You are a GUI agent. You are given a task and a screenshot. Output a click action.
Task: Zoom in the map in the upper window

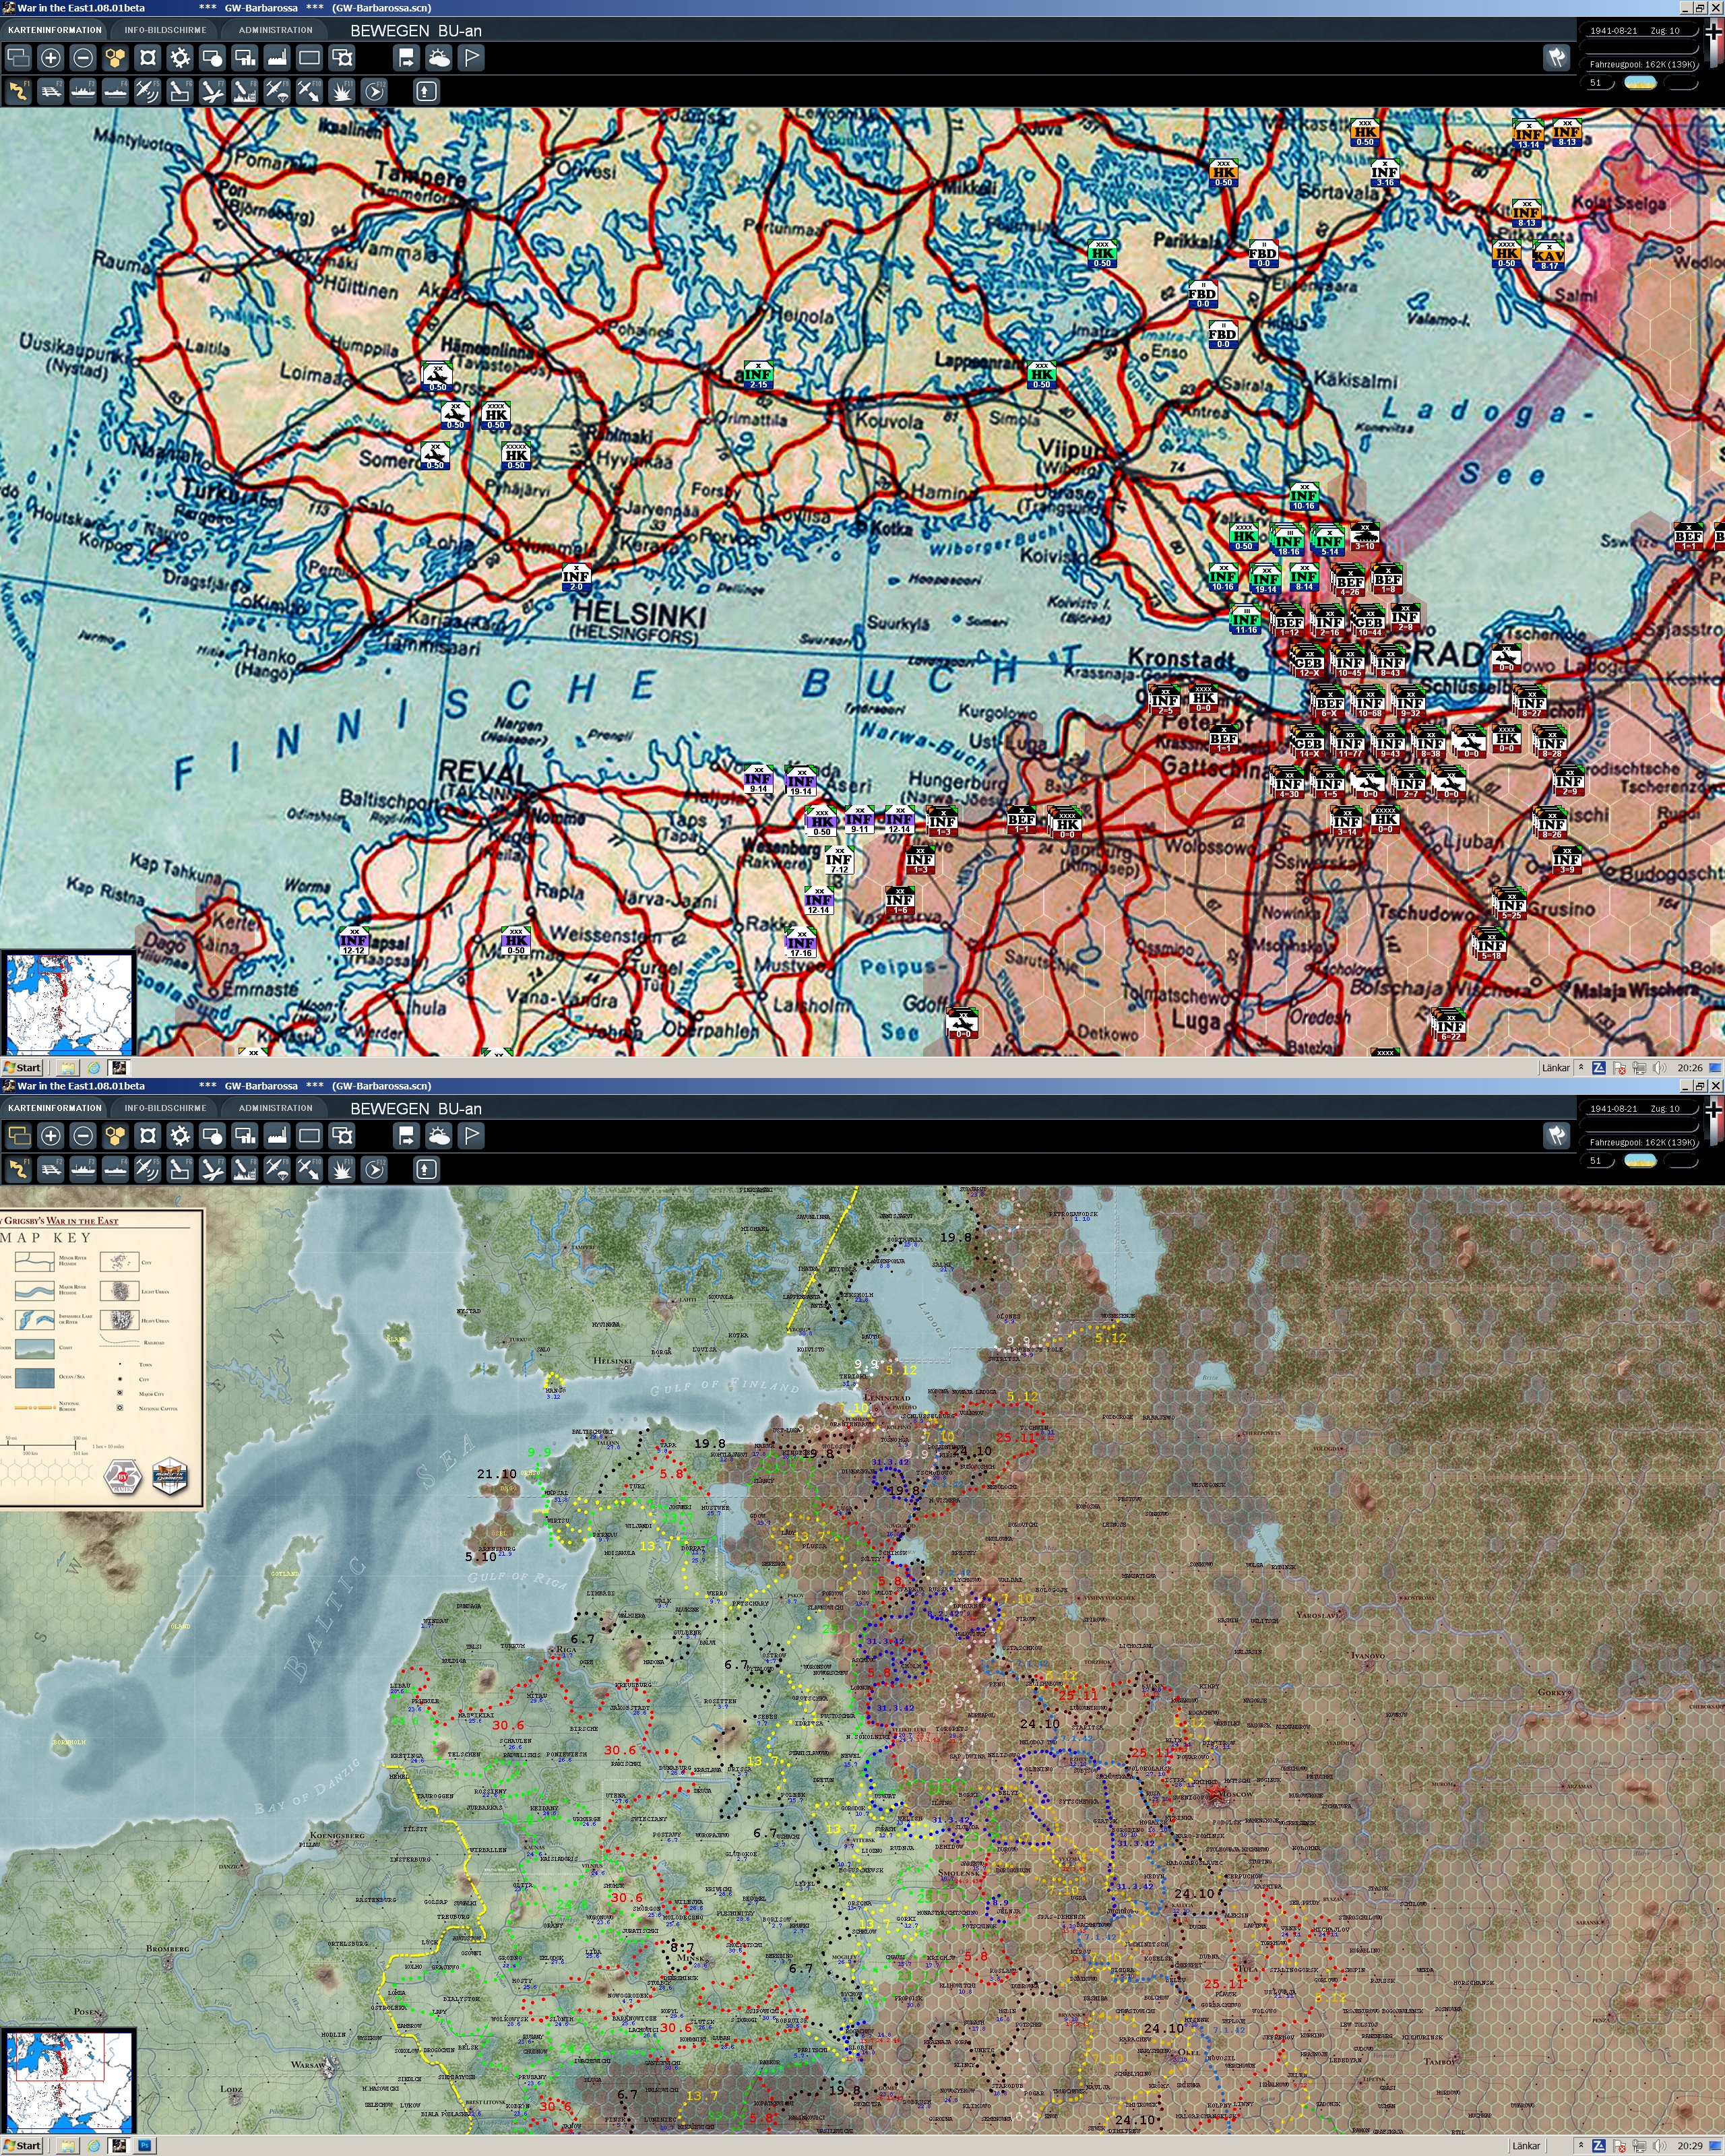(51, 58)
